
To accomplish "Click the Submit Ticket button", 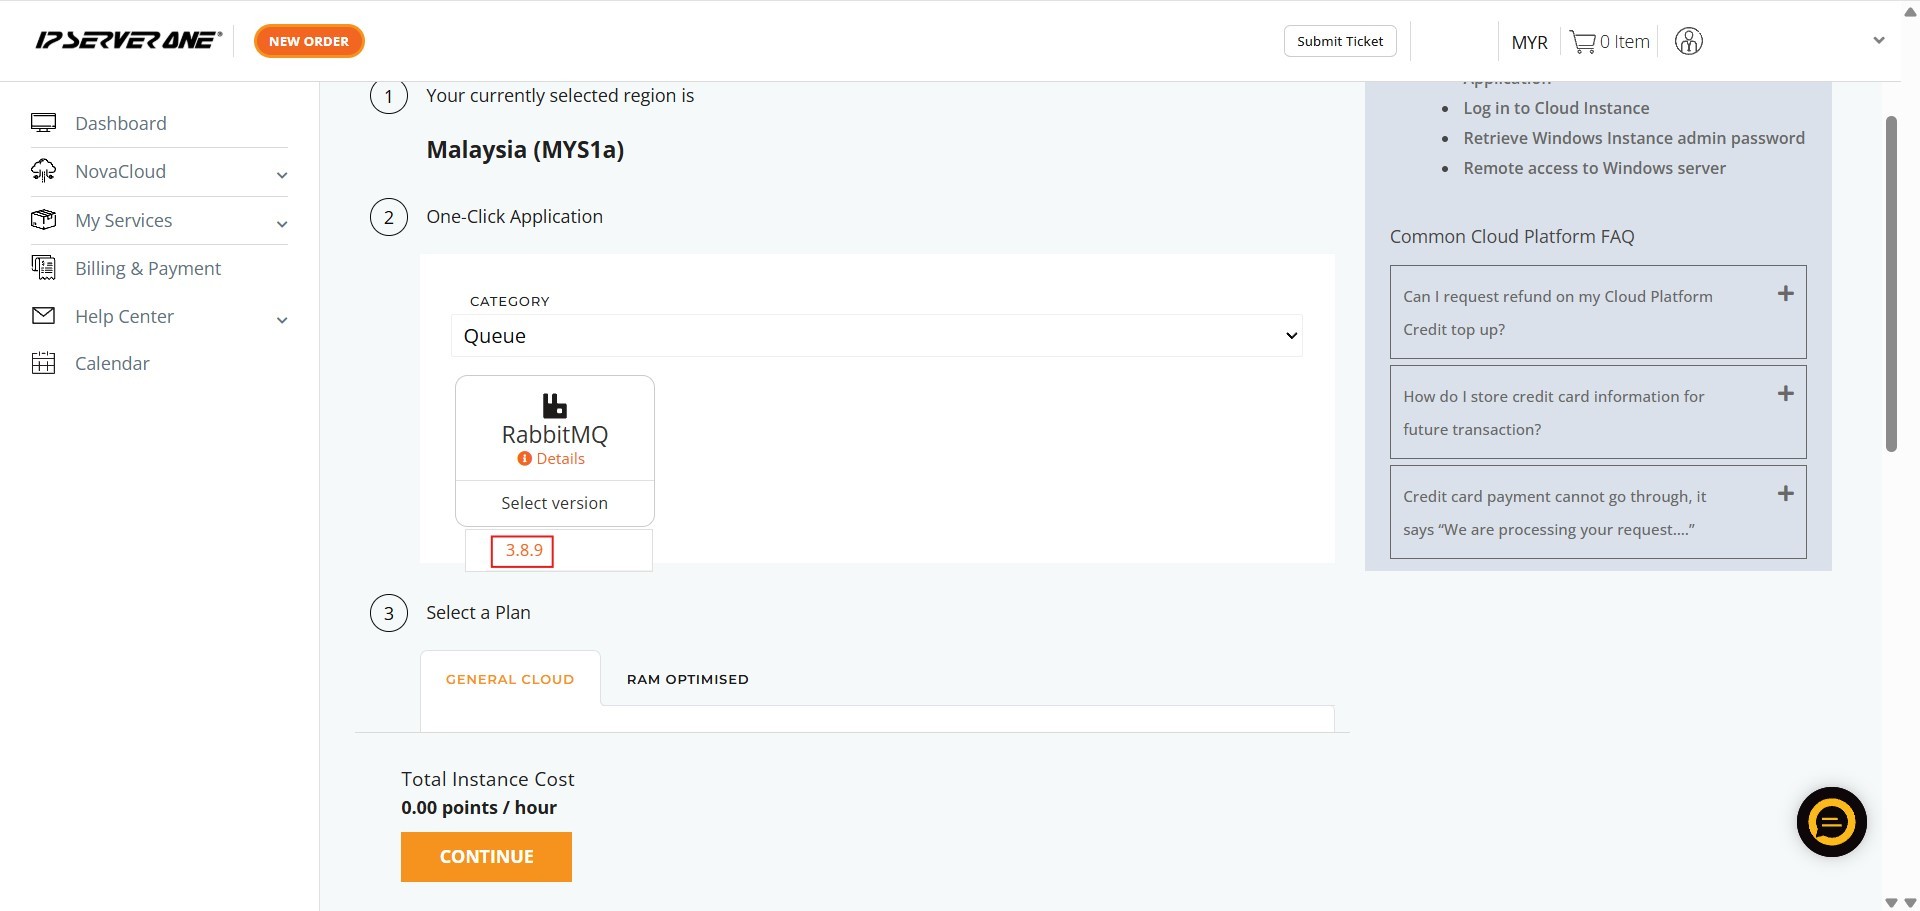I will tap(1339, 41).
